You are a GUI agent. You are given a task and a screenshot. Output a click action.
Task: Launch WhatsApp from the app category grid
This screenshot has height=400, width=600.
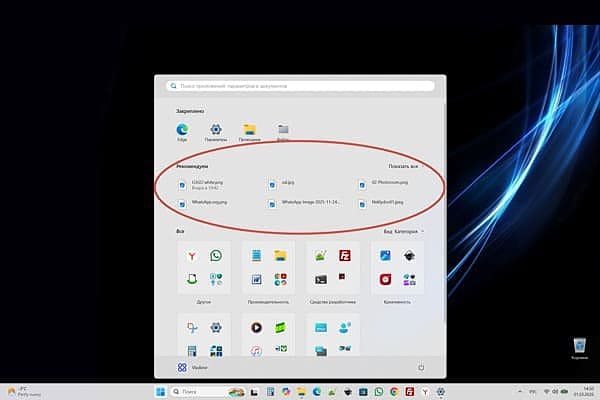216,256
